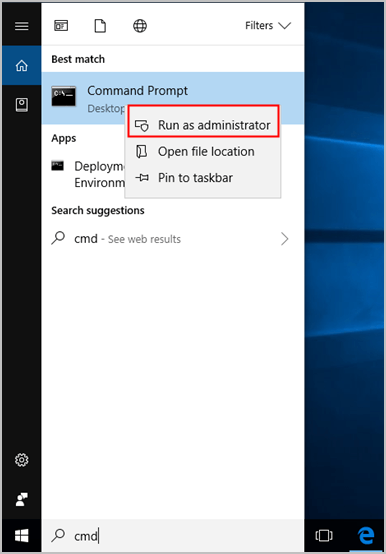Open the Windows Start button

[22, 536]
